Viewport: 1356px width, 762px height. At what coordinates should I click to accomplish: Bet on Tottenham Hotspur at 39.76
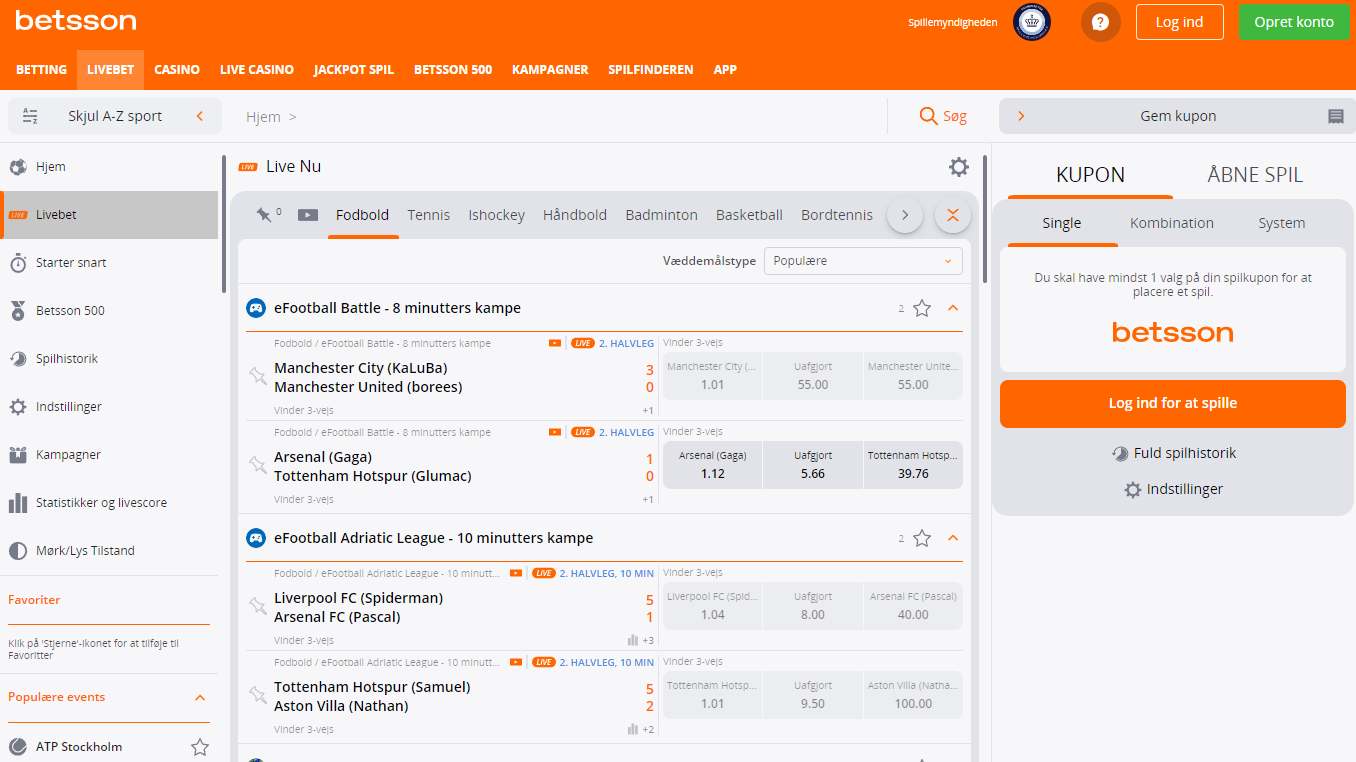(x=913, y=465)
